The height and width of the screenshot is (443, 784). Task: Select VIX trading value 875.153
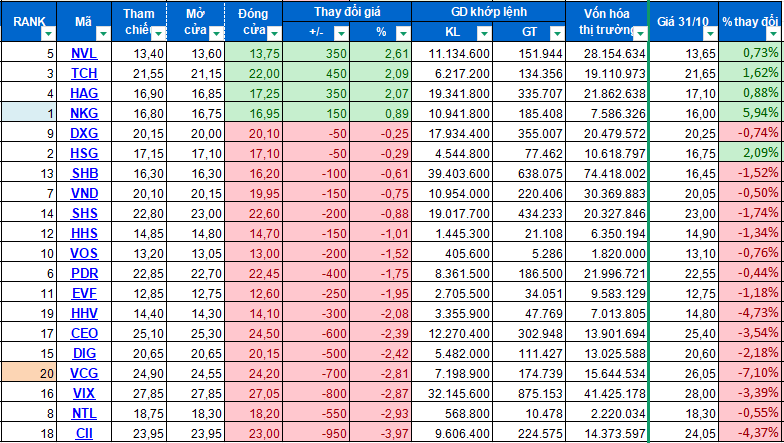pyautogui.click(x=529, y=394)
